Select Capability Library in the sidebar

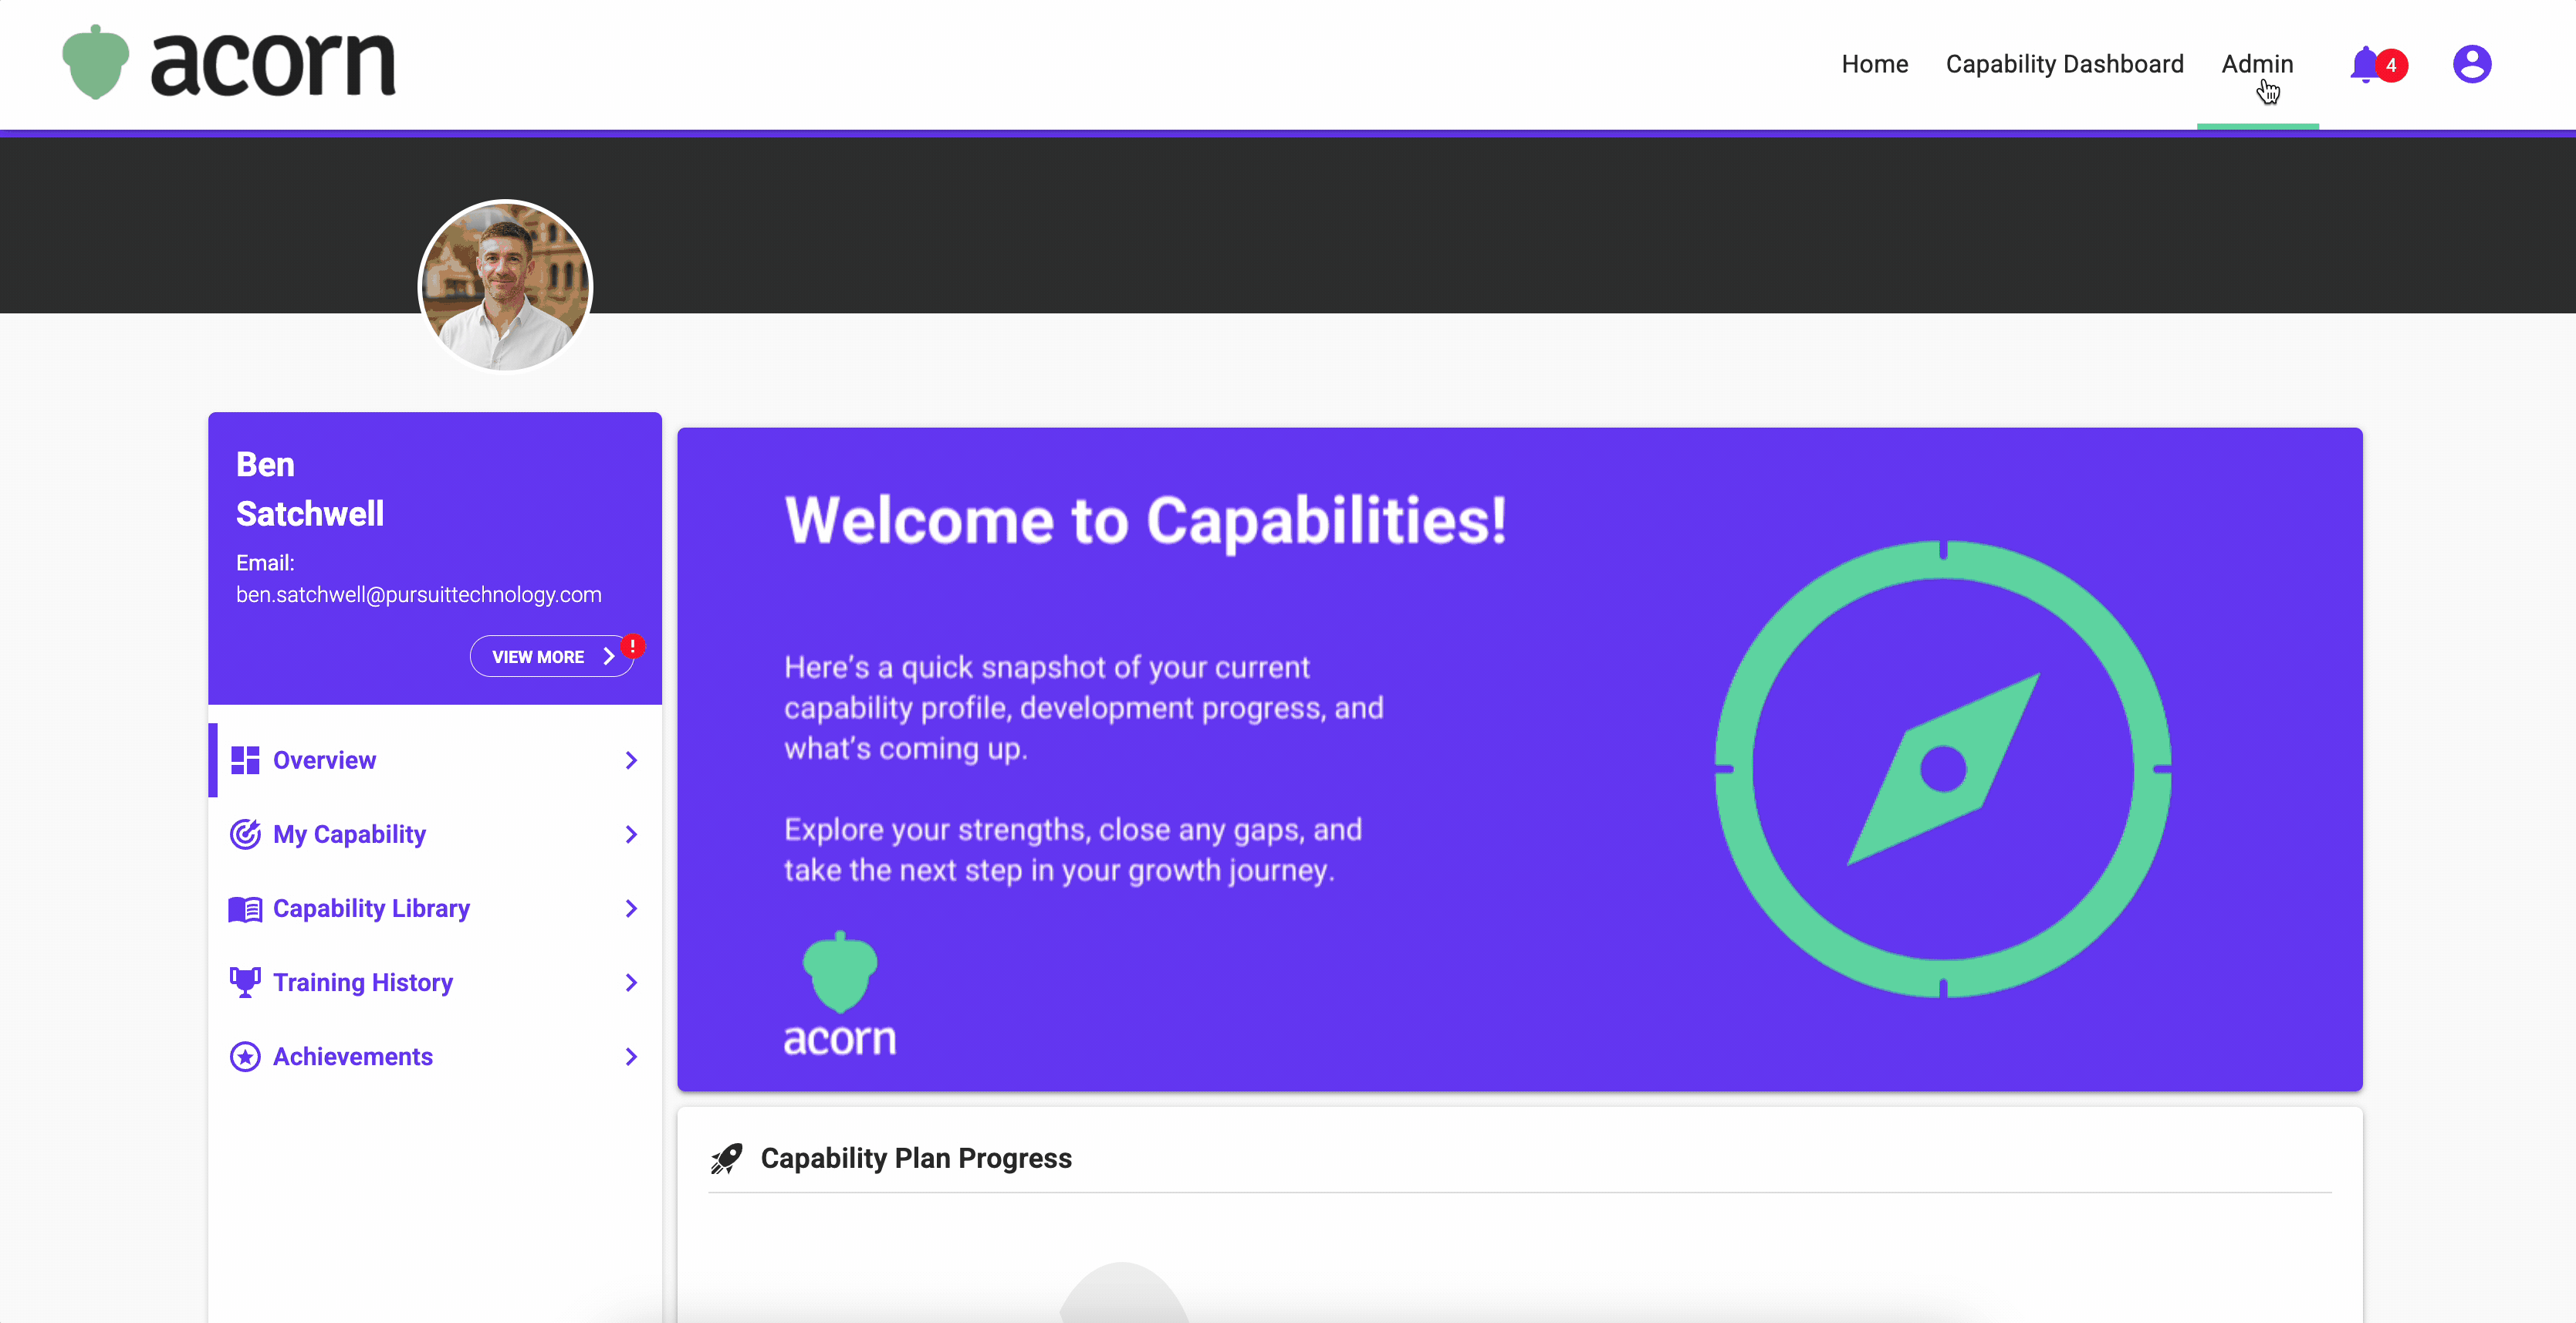click(435, 908)
